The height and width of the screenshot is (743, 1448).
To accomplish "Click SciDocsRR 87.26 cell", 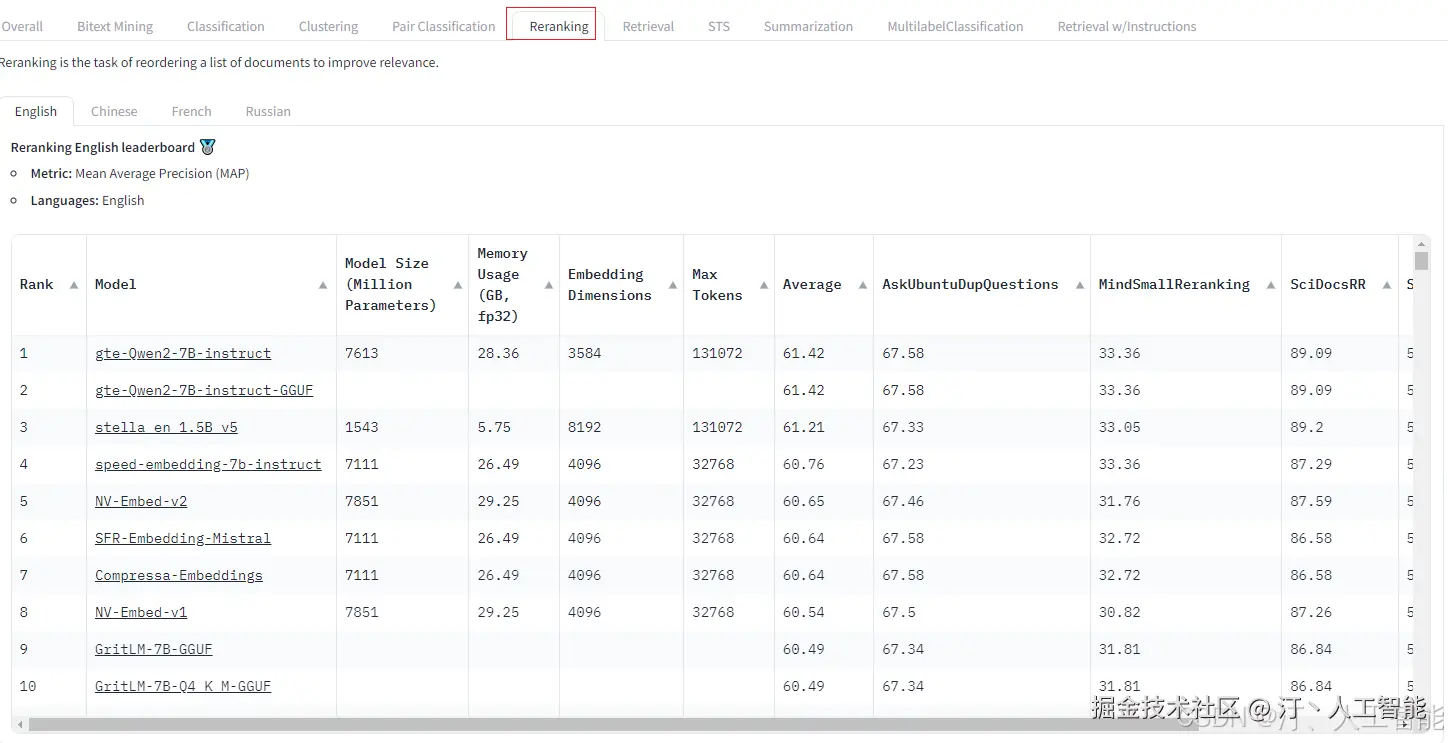I will (x=1311, y=612).
